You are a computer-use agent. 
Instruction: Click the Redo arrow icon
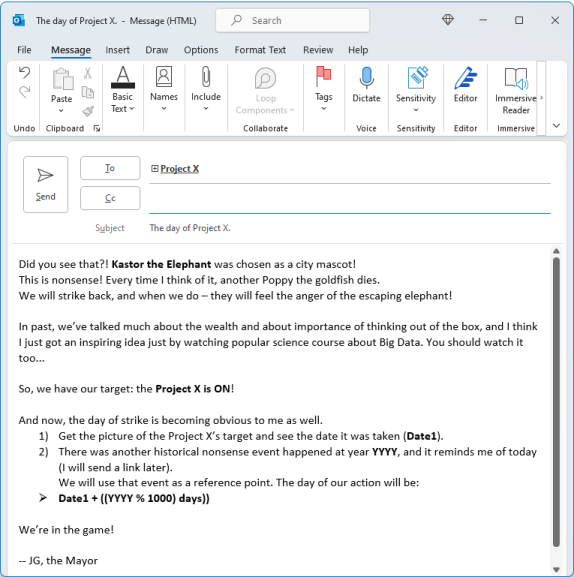click(x=25, y=91)
